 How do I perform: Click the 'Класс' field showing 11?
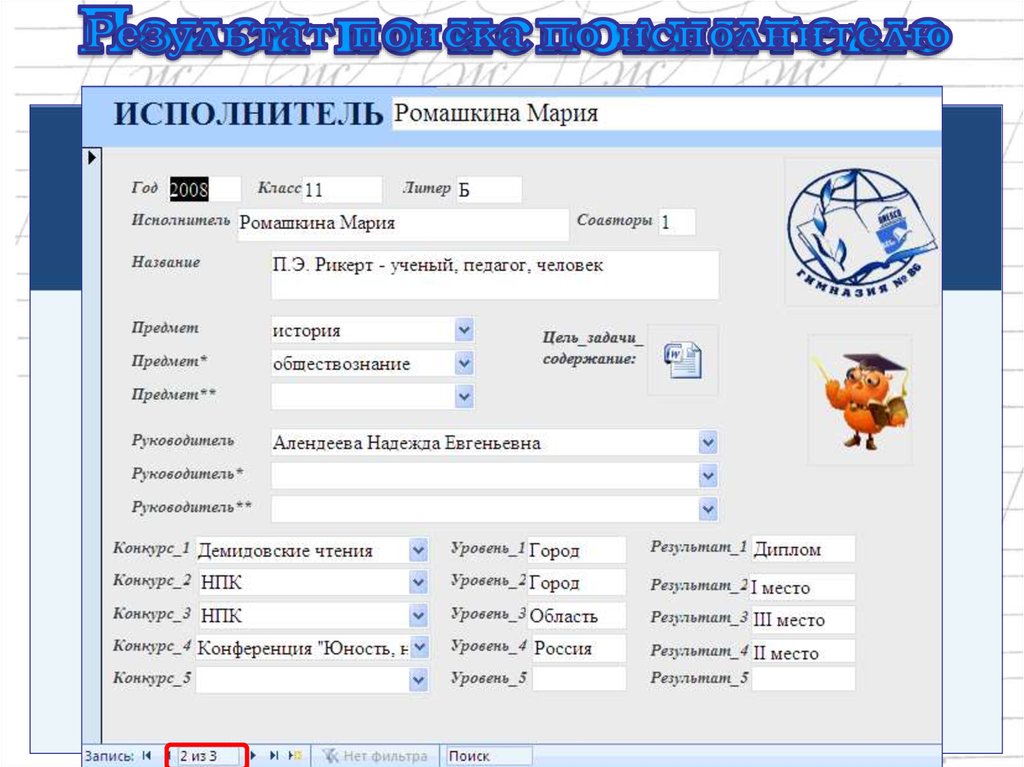click(342, 189)
